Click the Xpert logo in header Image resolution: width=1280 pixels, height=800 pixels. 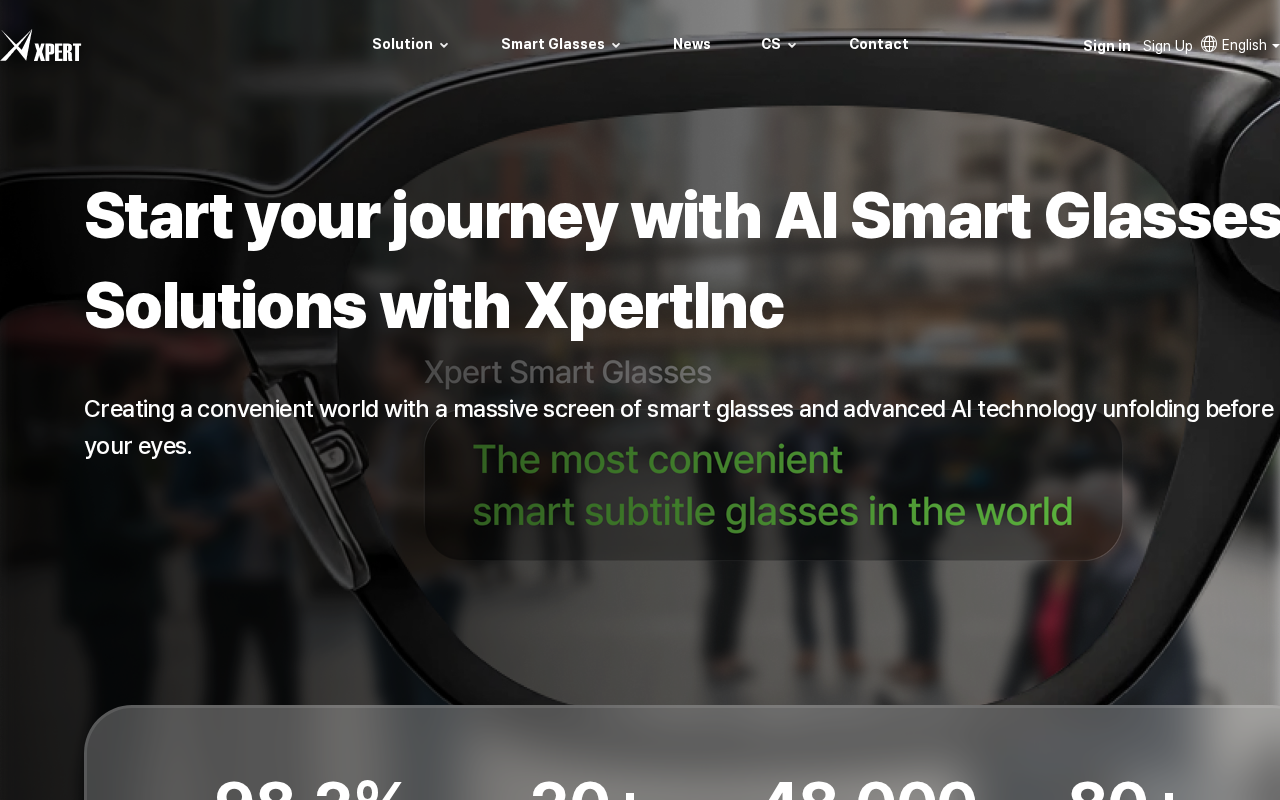point(41,45)
